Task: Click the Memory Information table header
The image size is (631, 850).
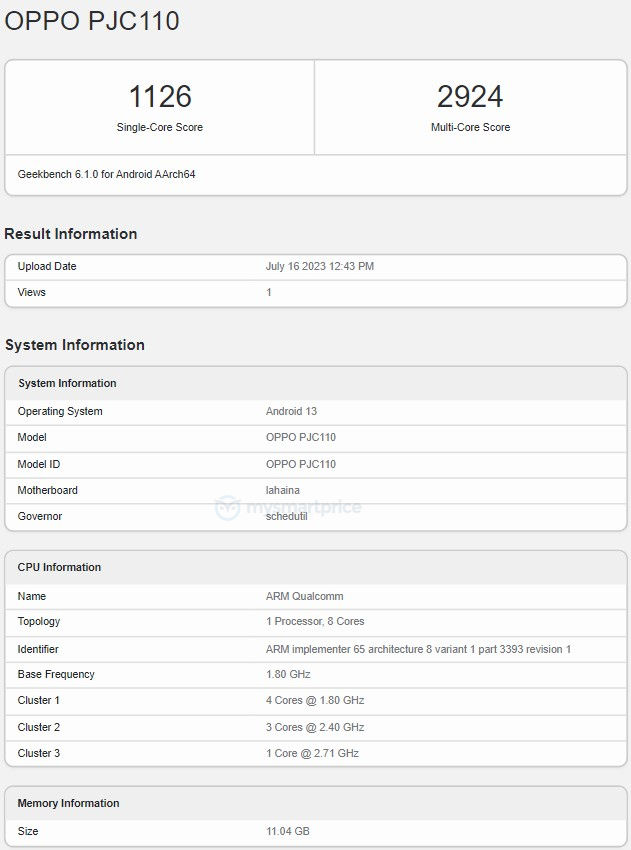Action: 68,803
